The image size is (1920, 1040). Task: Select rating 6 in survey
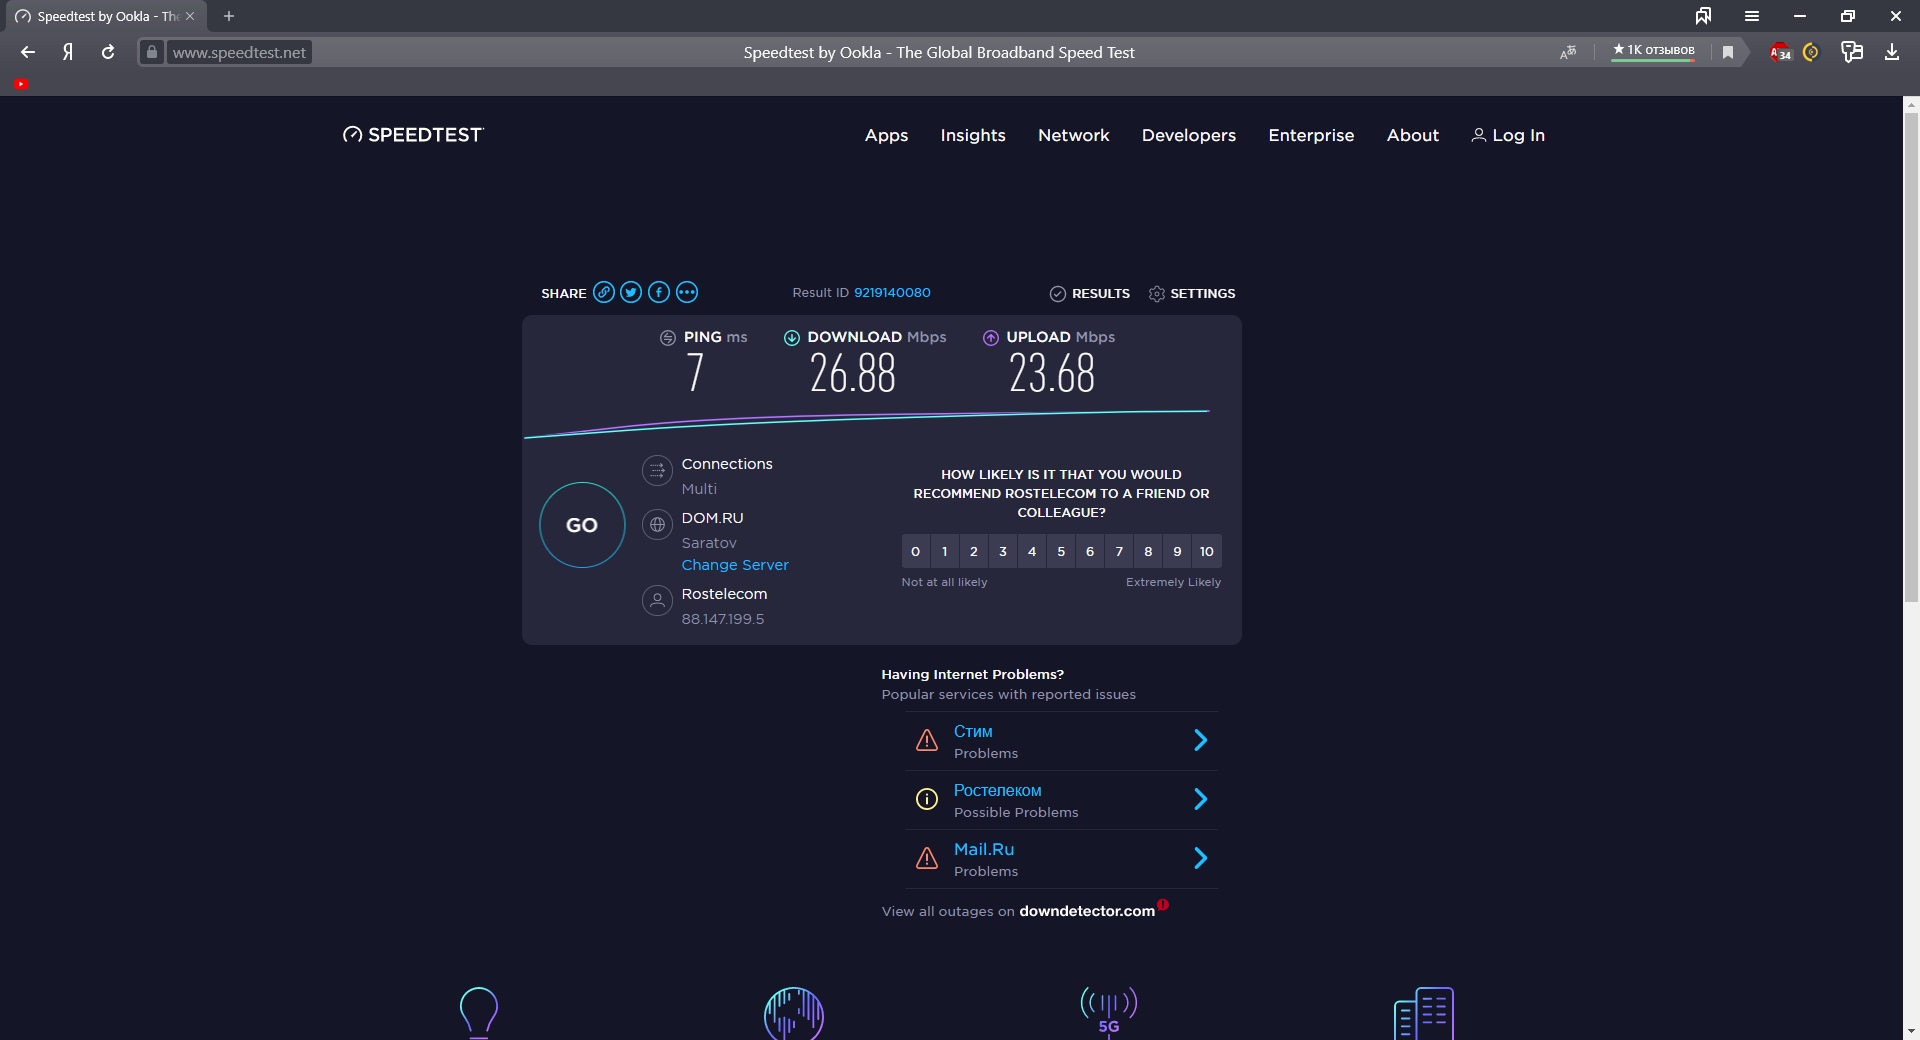click(1090, 551)
